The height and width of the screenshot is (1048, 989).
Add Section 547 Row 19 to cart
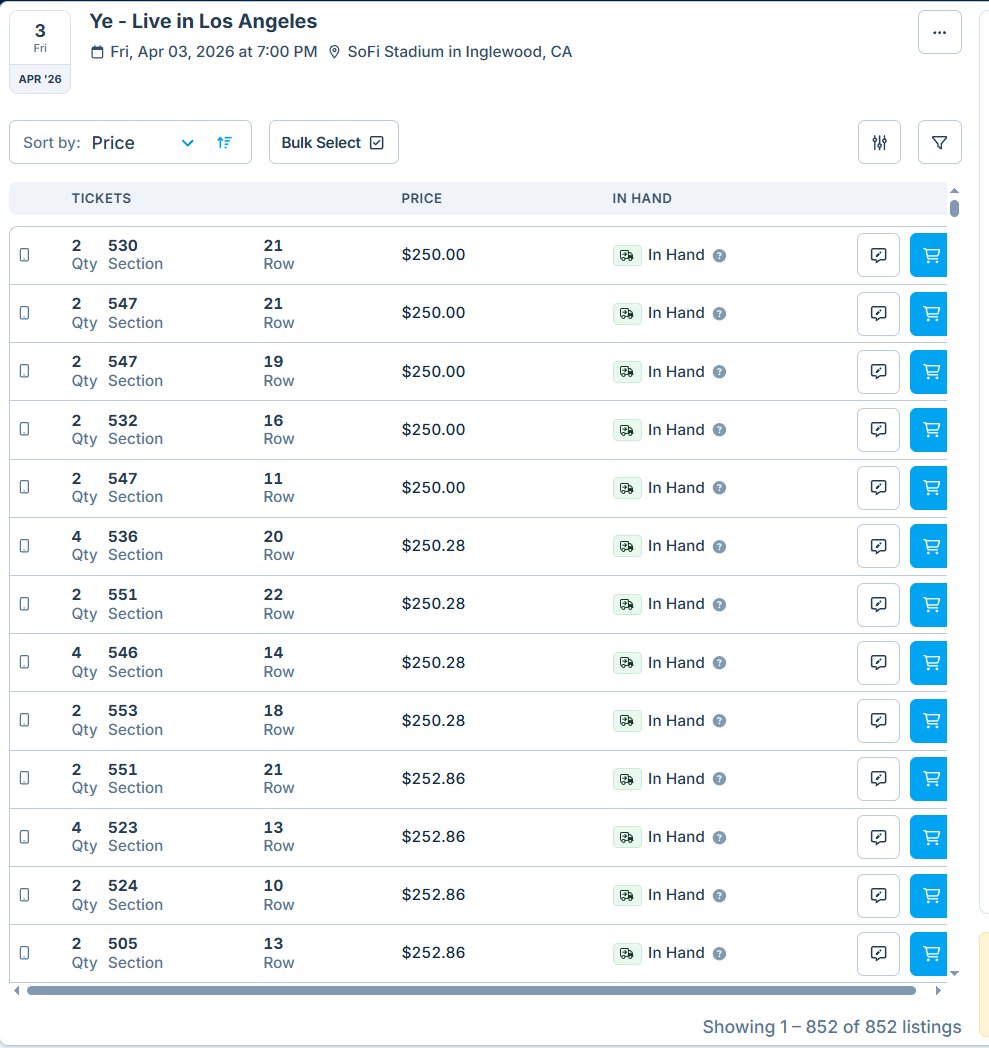pos(928,372)
